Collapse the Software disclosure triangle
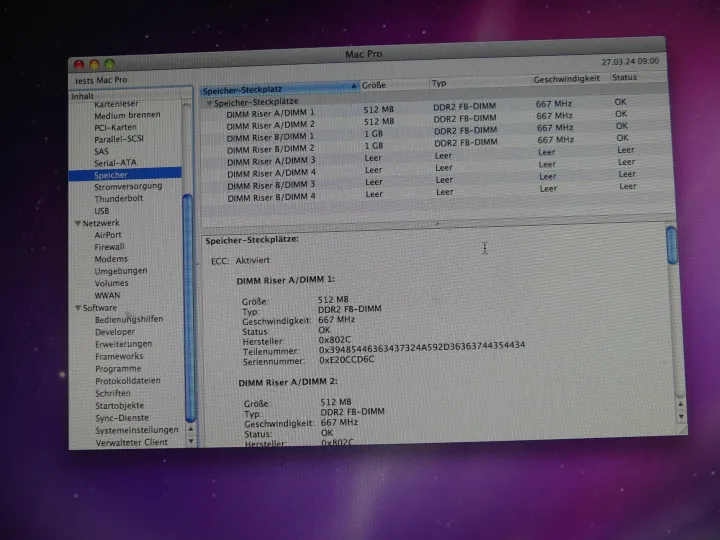 tap(78, 308)
